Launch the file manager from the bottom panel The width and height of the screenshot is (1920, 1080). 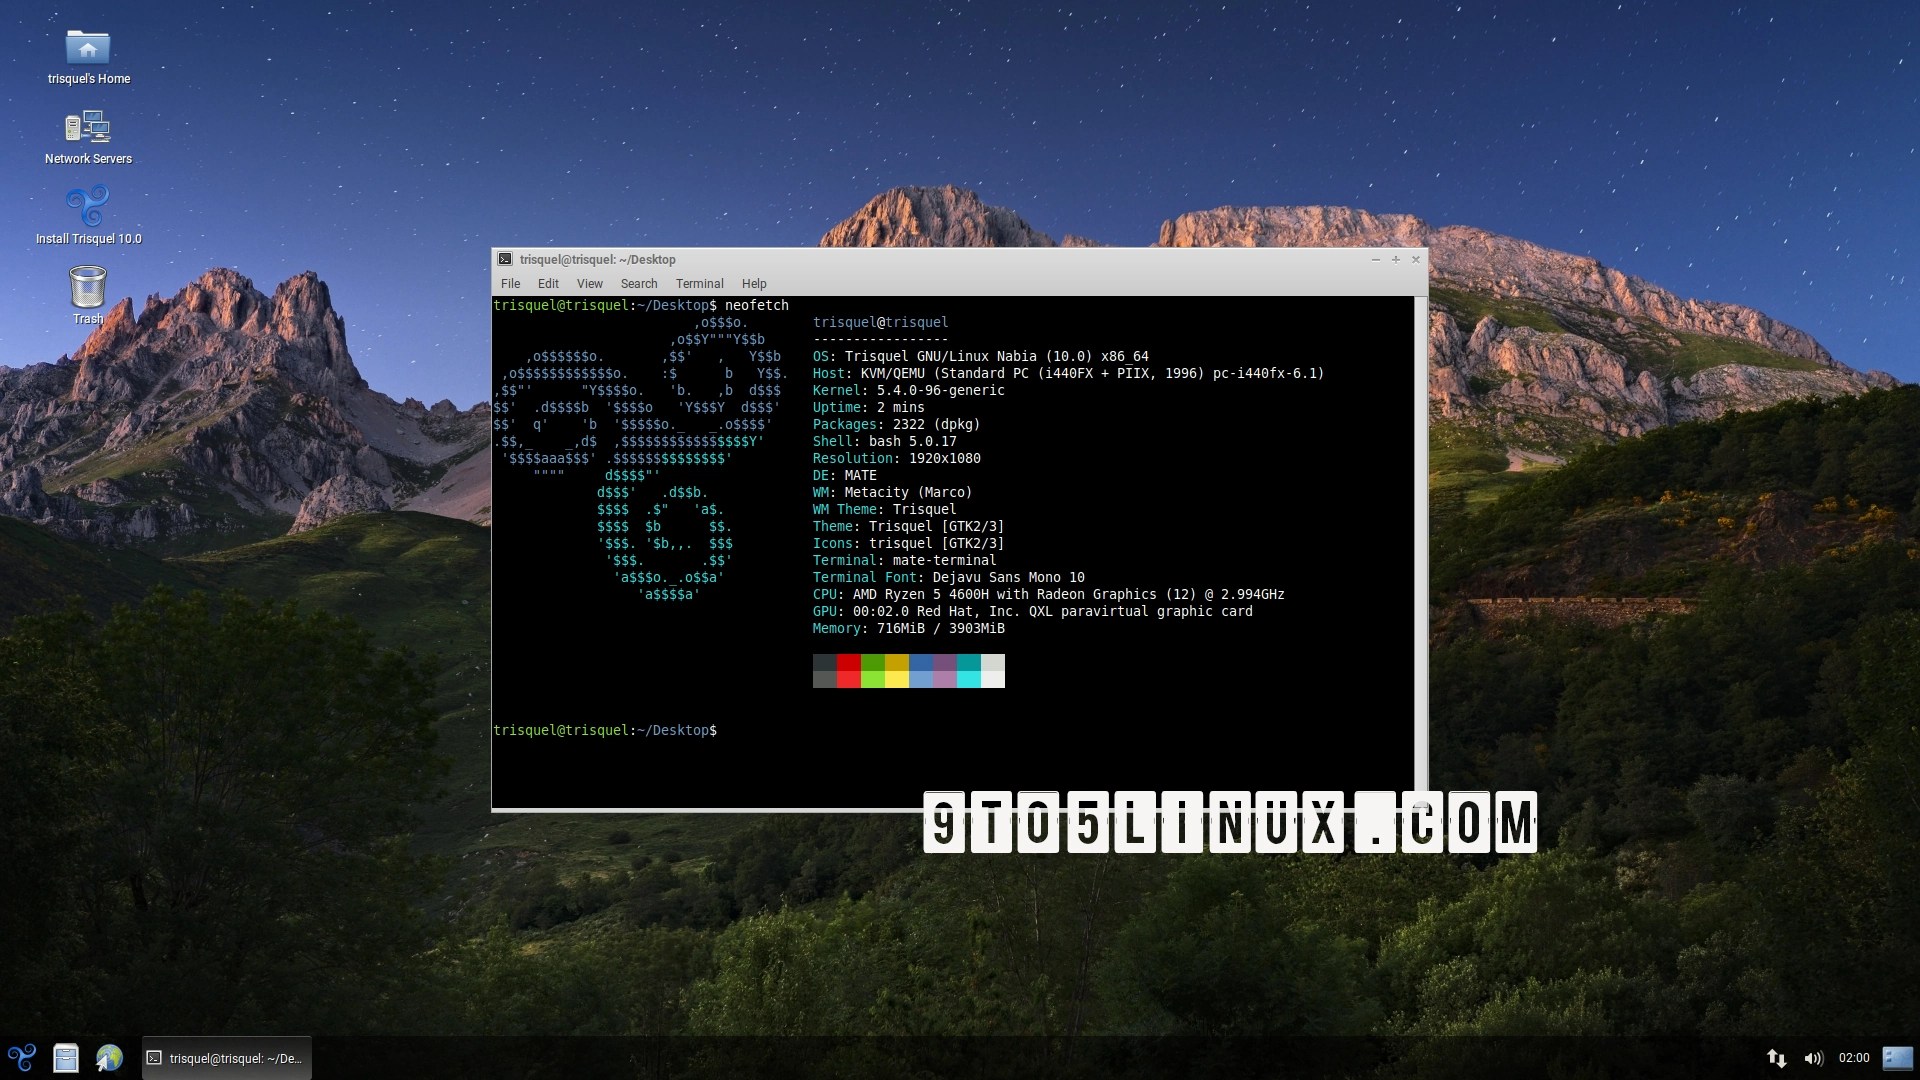tap(65, 1058)
